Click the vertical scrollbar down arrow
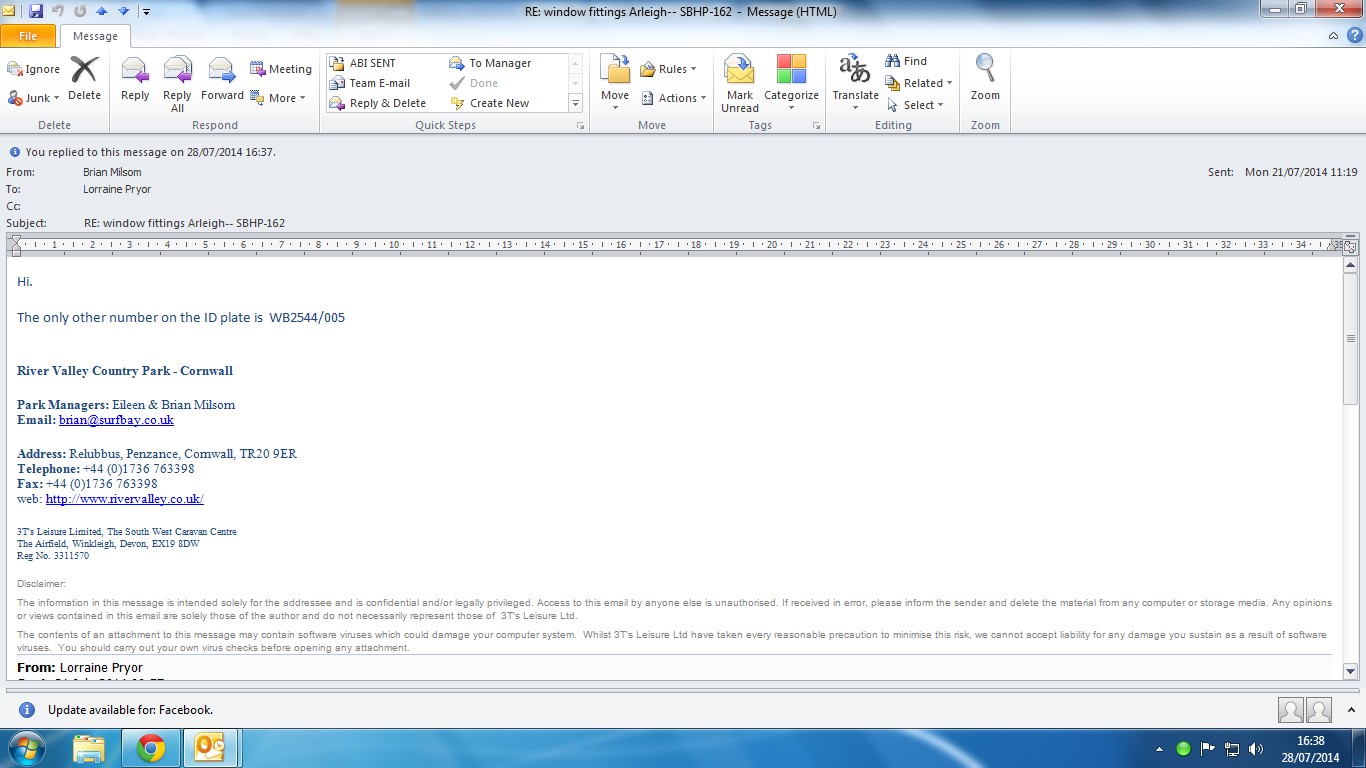Screen dimensions: 1366x768 click(x=1350, y=672)
